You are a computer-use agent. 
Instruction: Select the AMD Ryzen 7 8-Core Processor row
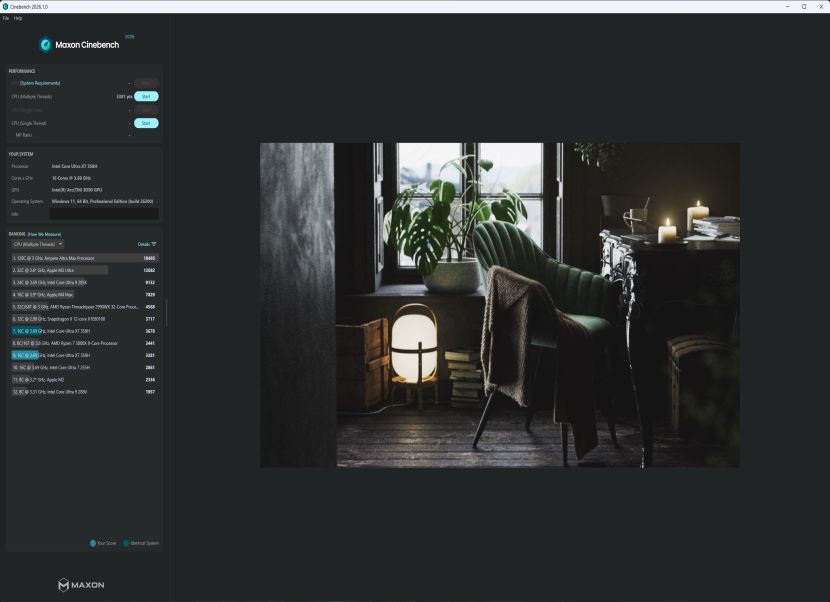pyautogui.click(x=85, y=343)
